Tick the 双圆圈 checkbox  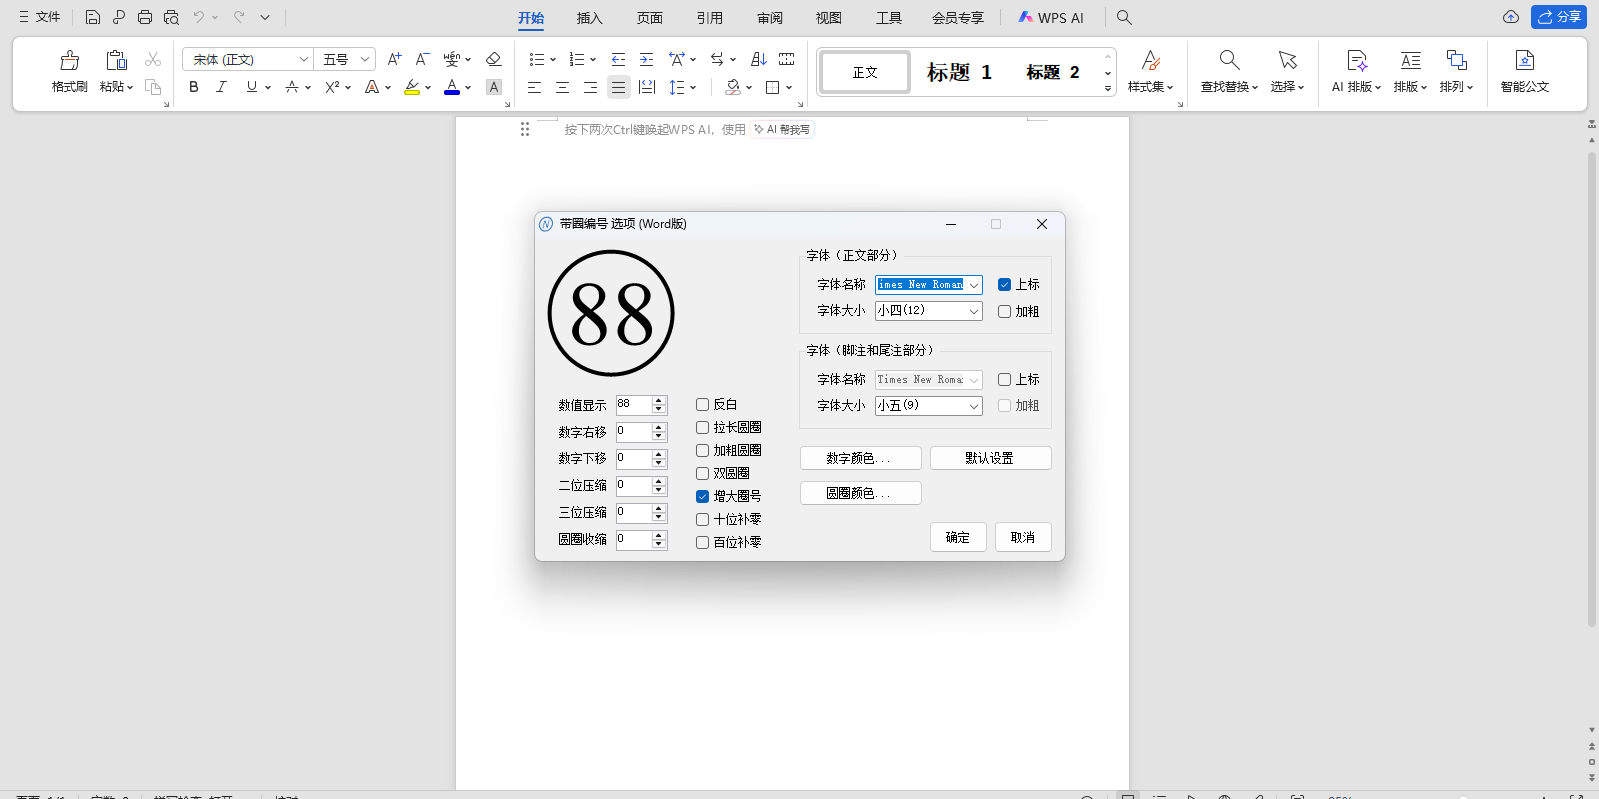point(703,474)
